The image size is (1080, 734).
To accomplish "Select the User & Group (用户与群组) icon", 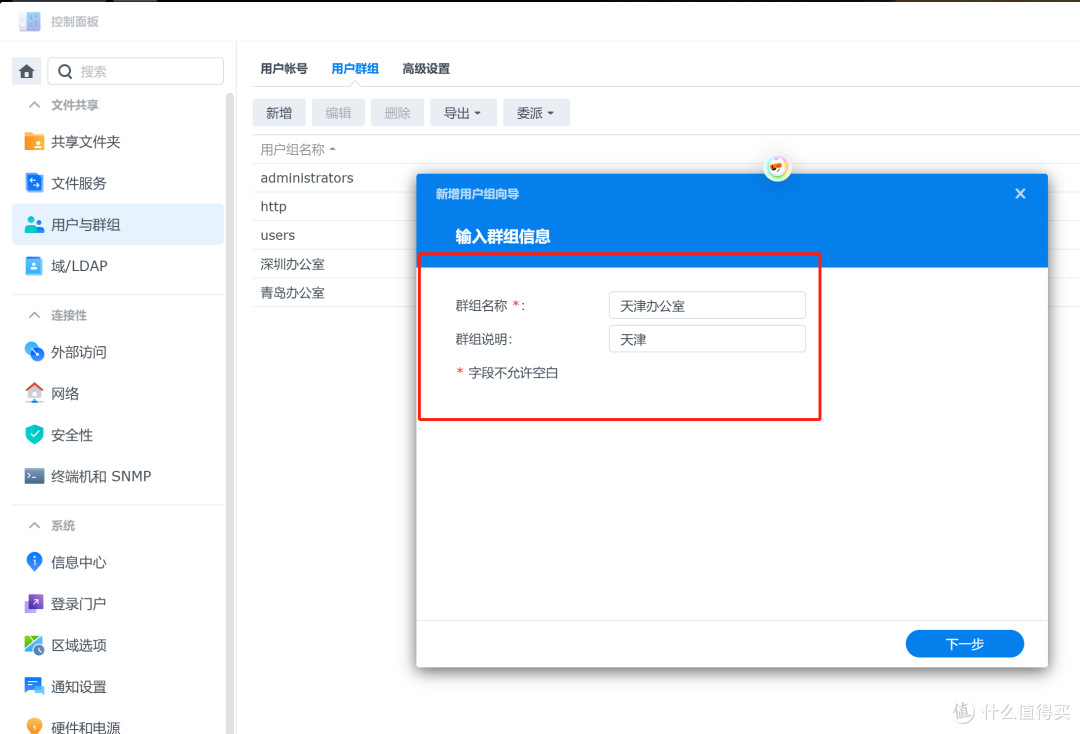I will click(x=34, y=224).
